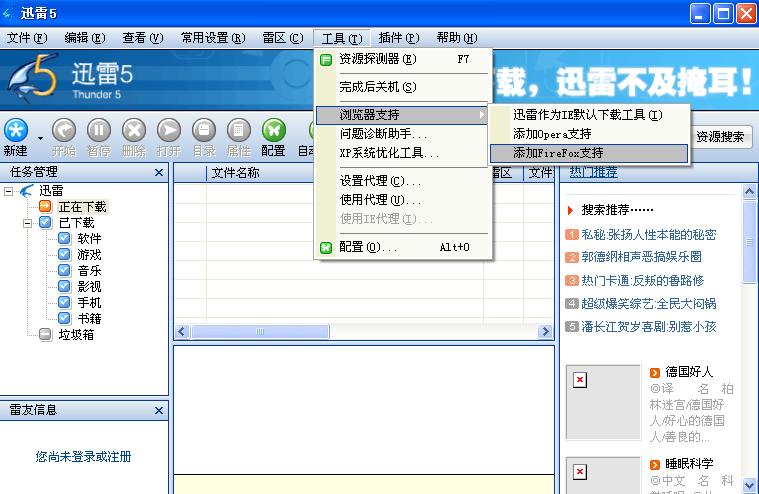The image size is (759, 494).
Task: Click the 迅雷5 Thunder 5 logo
Action: tap(70, 77)
